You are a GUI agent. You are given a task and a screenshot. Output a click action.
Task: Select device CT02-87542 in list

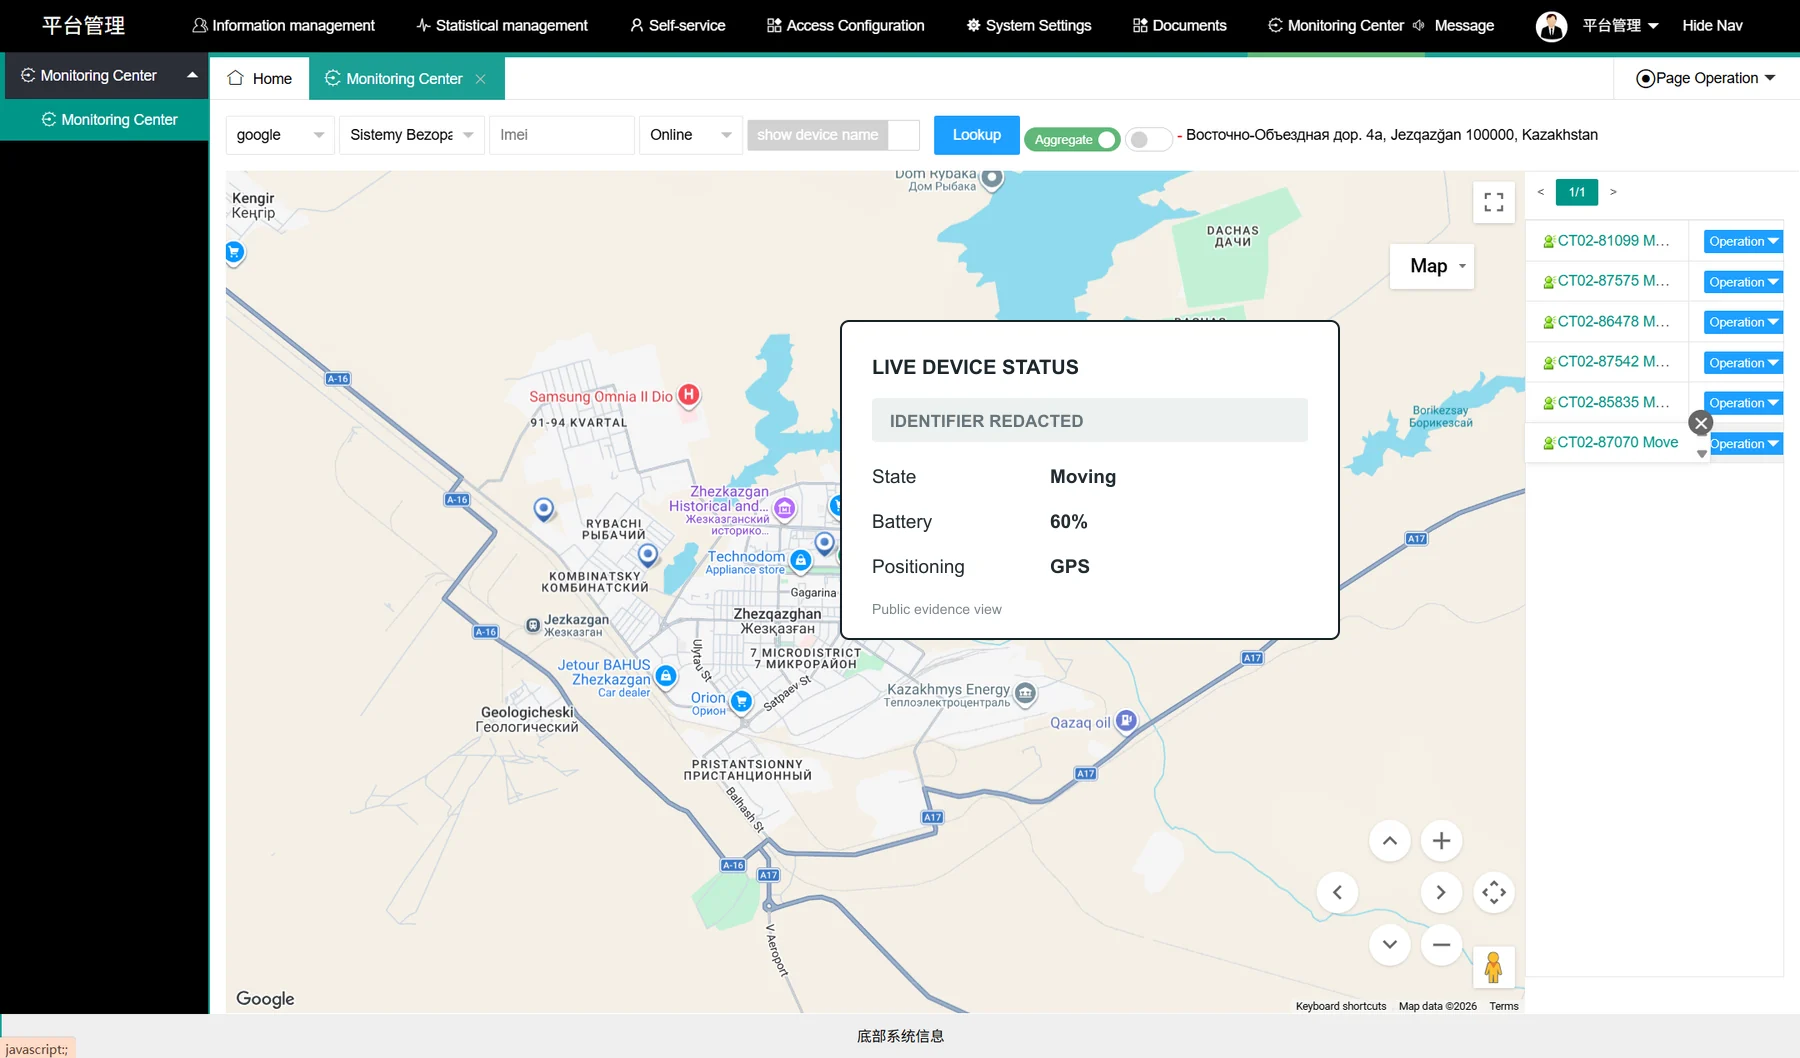coord(1607,362)
